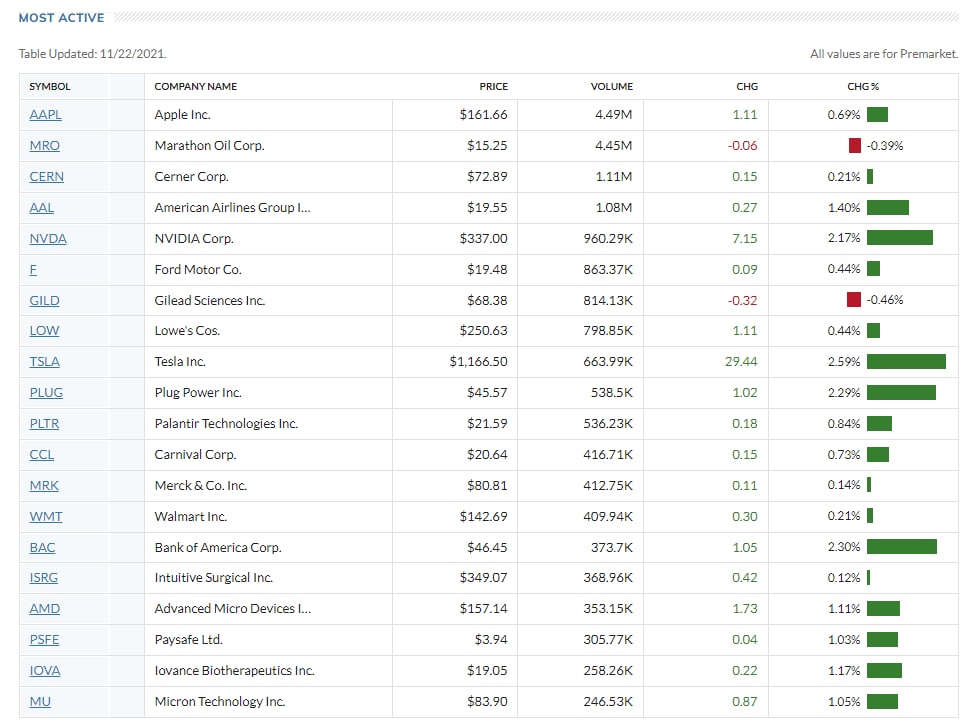Click the COMPANY NAME column header
972x725 pixels.
click(x=195, y=87)
